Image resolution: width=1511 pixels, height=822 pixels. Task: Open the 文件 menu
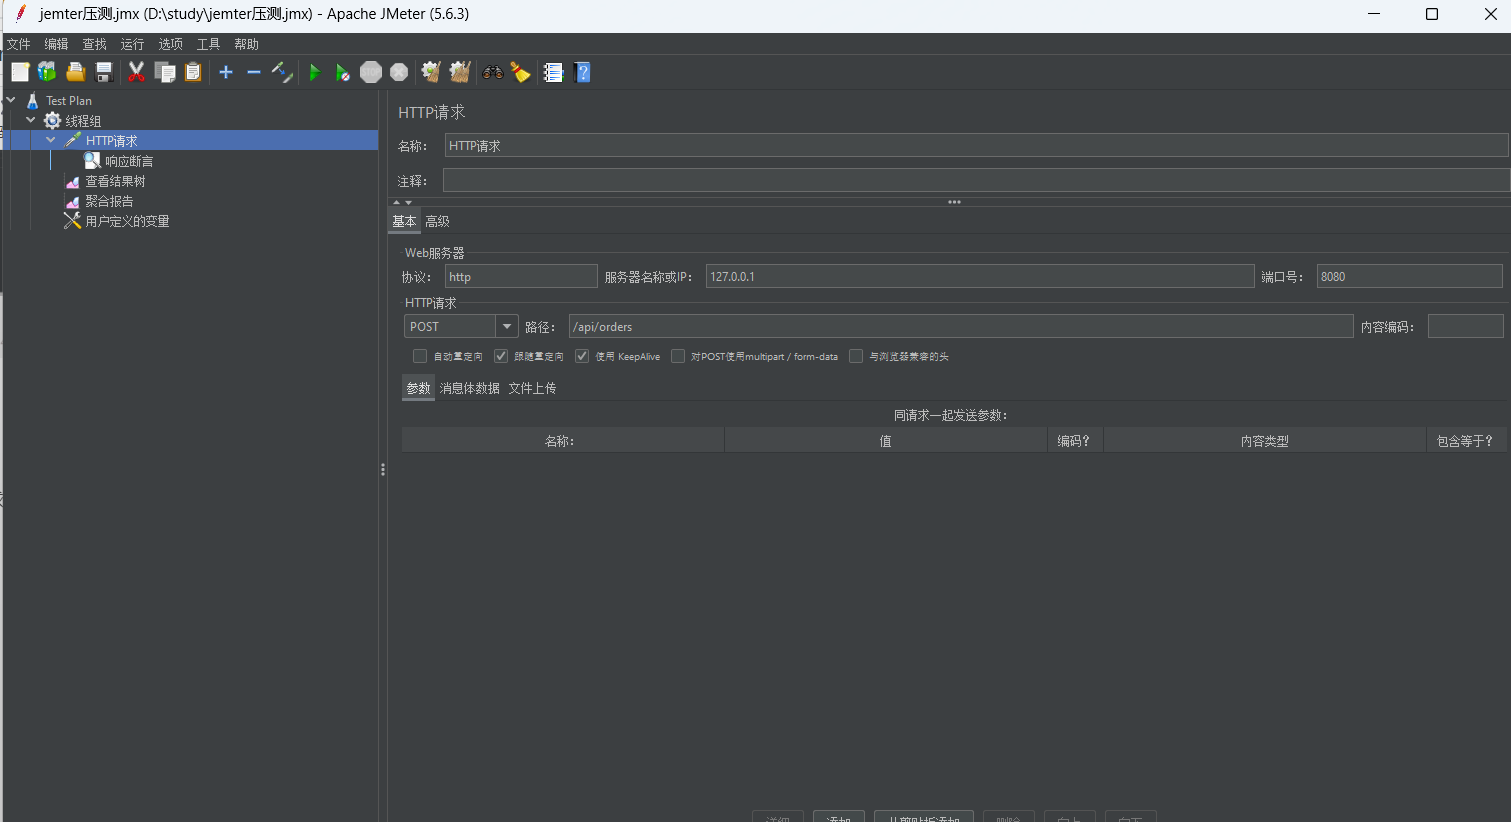pyautogui.click(x=19, y=44)
